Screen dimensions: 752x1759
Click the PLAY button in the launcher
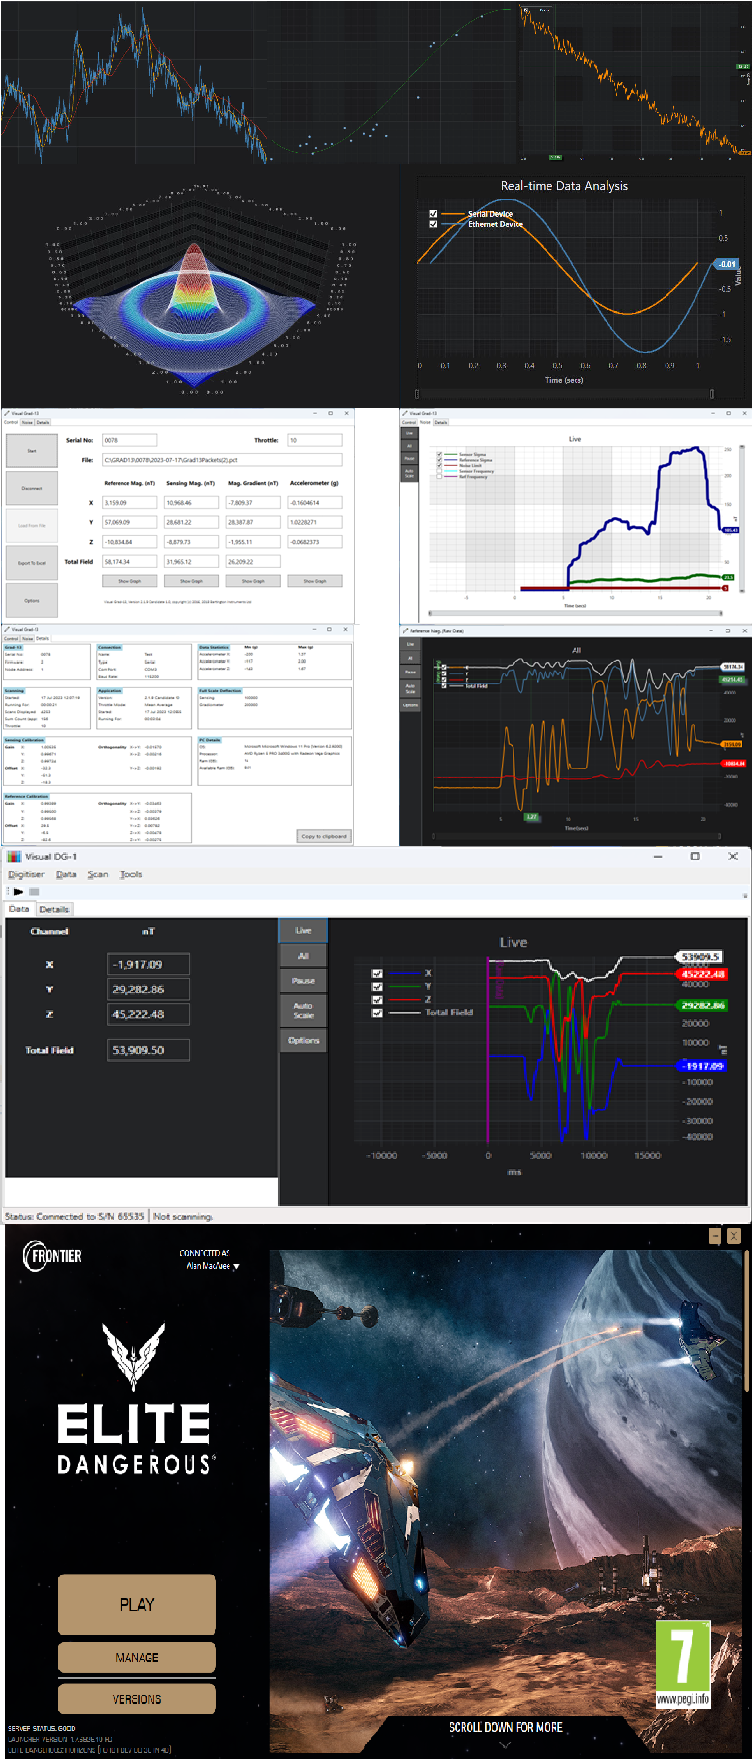click(137, 1604)
